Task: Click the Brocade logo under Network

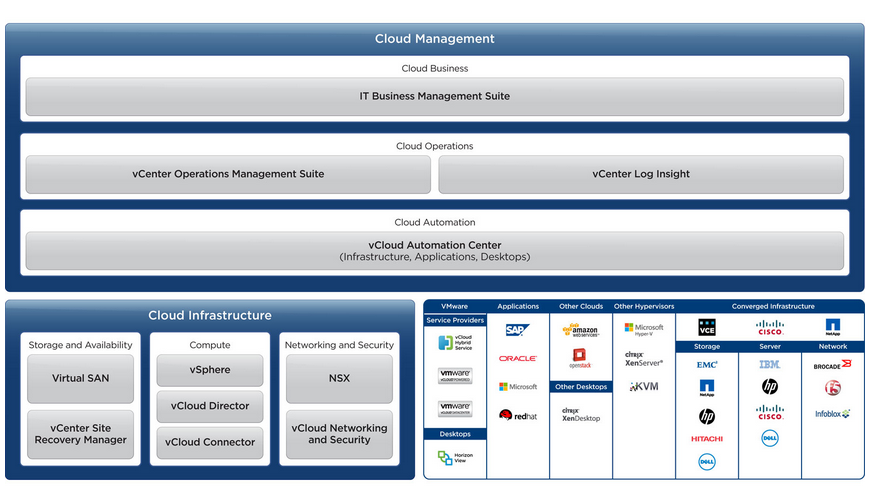Action: (x=832, y=365)
